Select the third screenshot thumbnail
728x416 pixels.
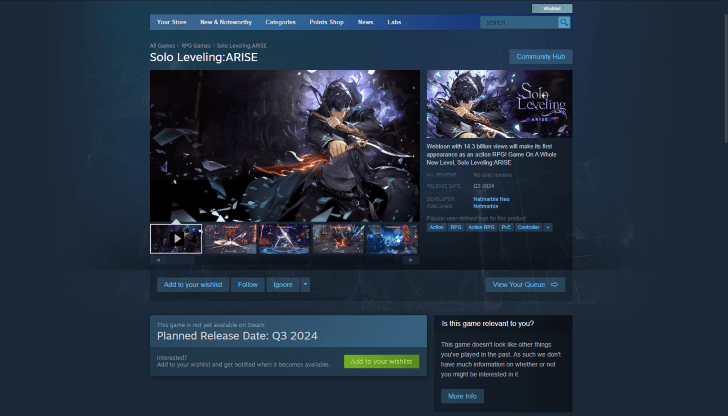284,239
